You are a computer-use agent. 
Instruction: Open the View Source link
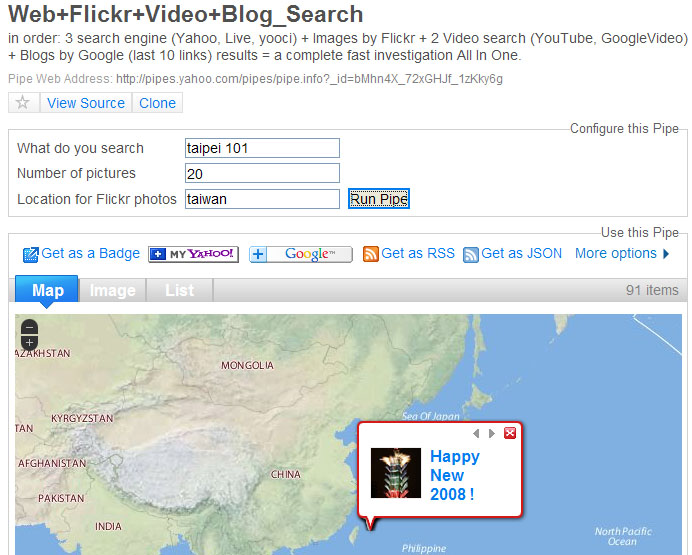point(86,103)
